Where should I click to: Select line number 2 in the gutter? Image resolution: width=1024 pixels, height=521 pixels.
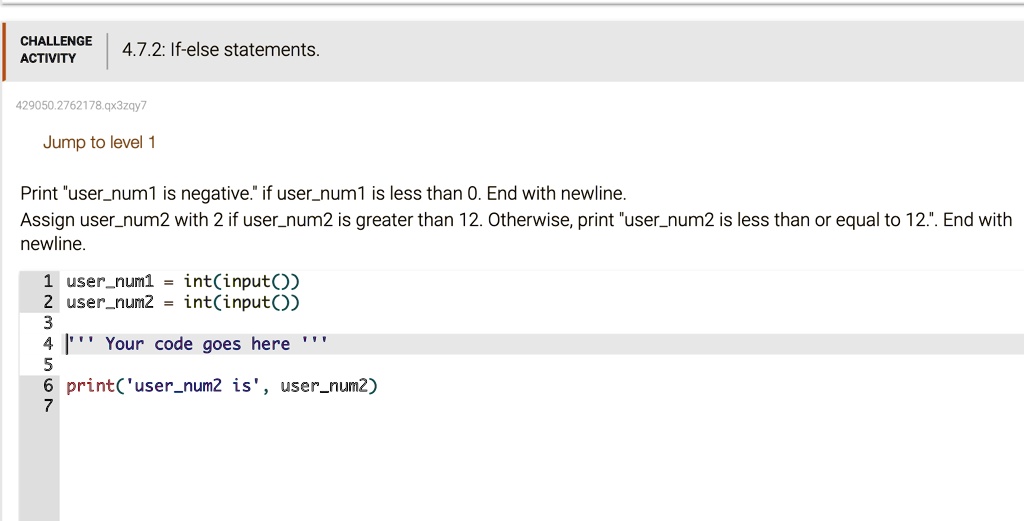47,302
